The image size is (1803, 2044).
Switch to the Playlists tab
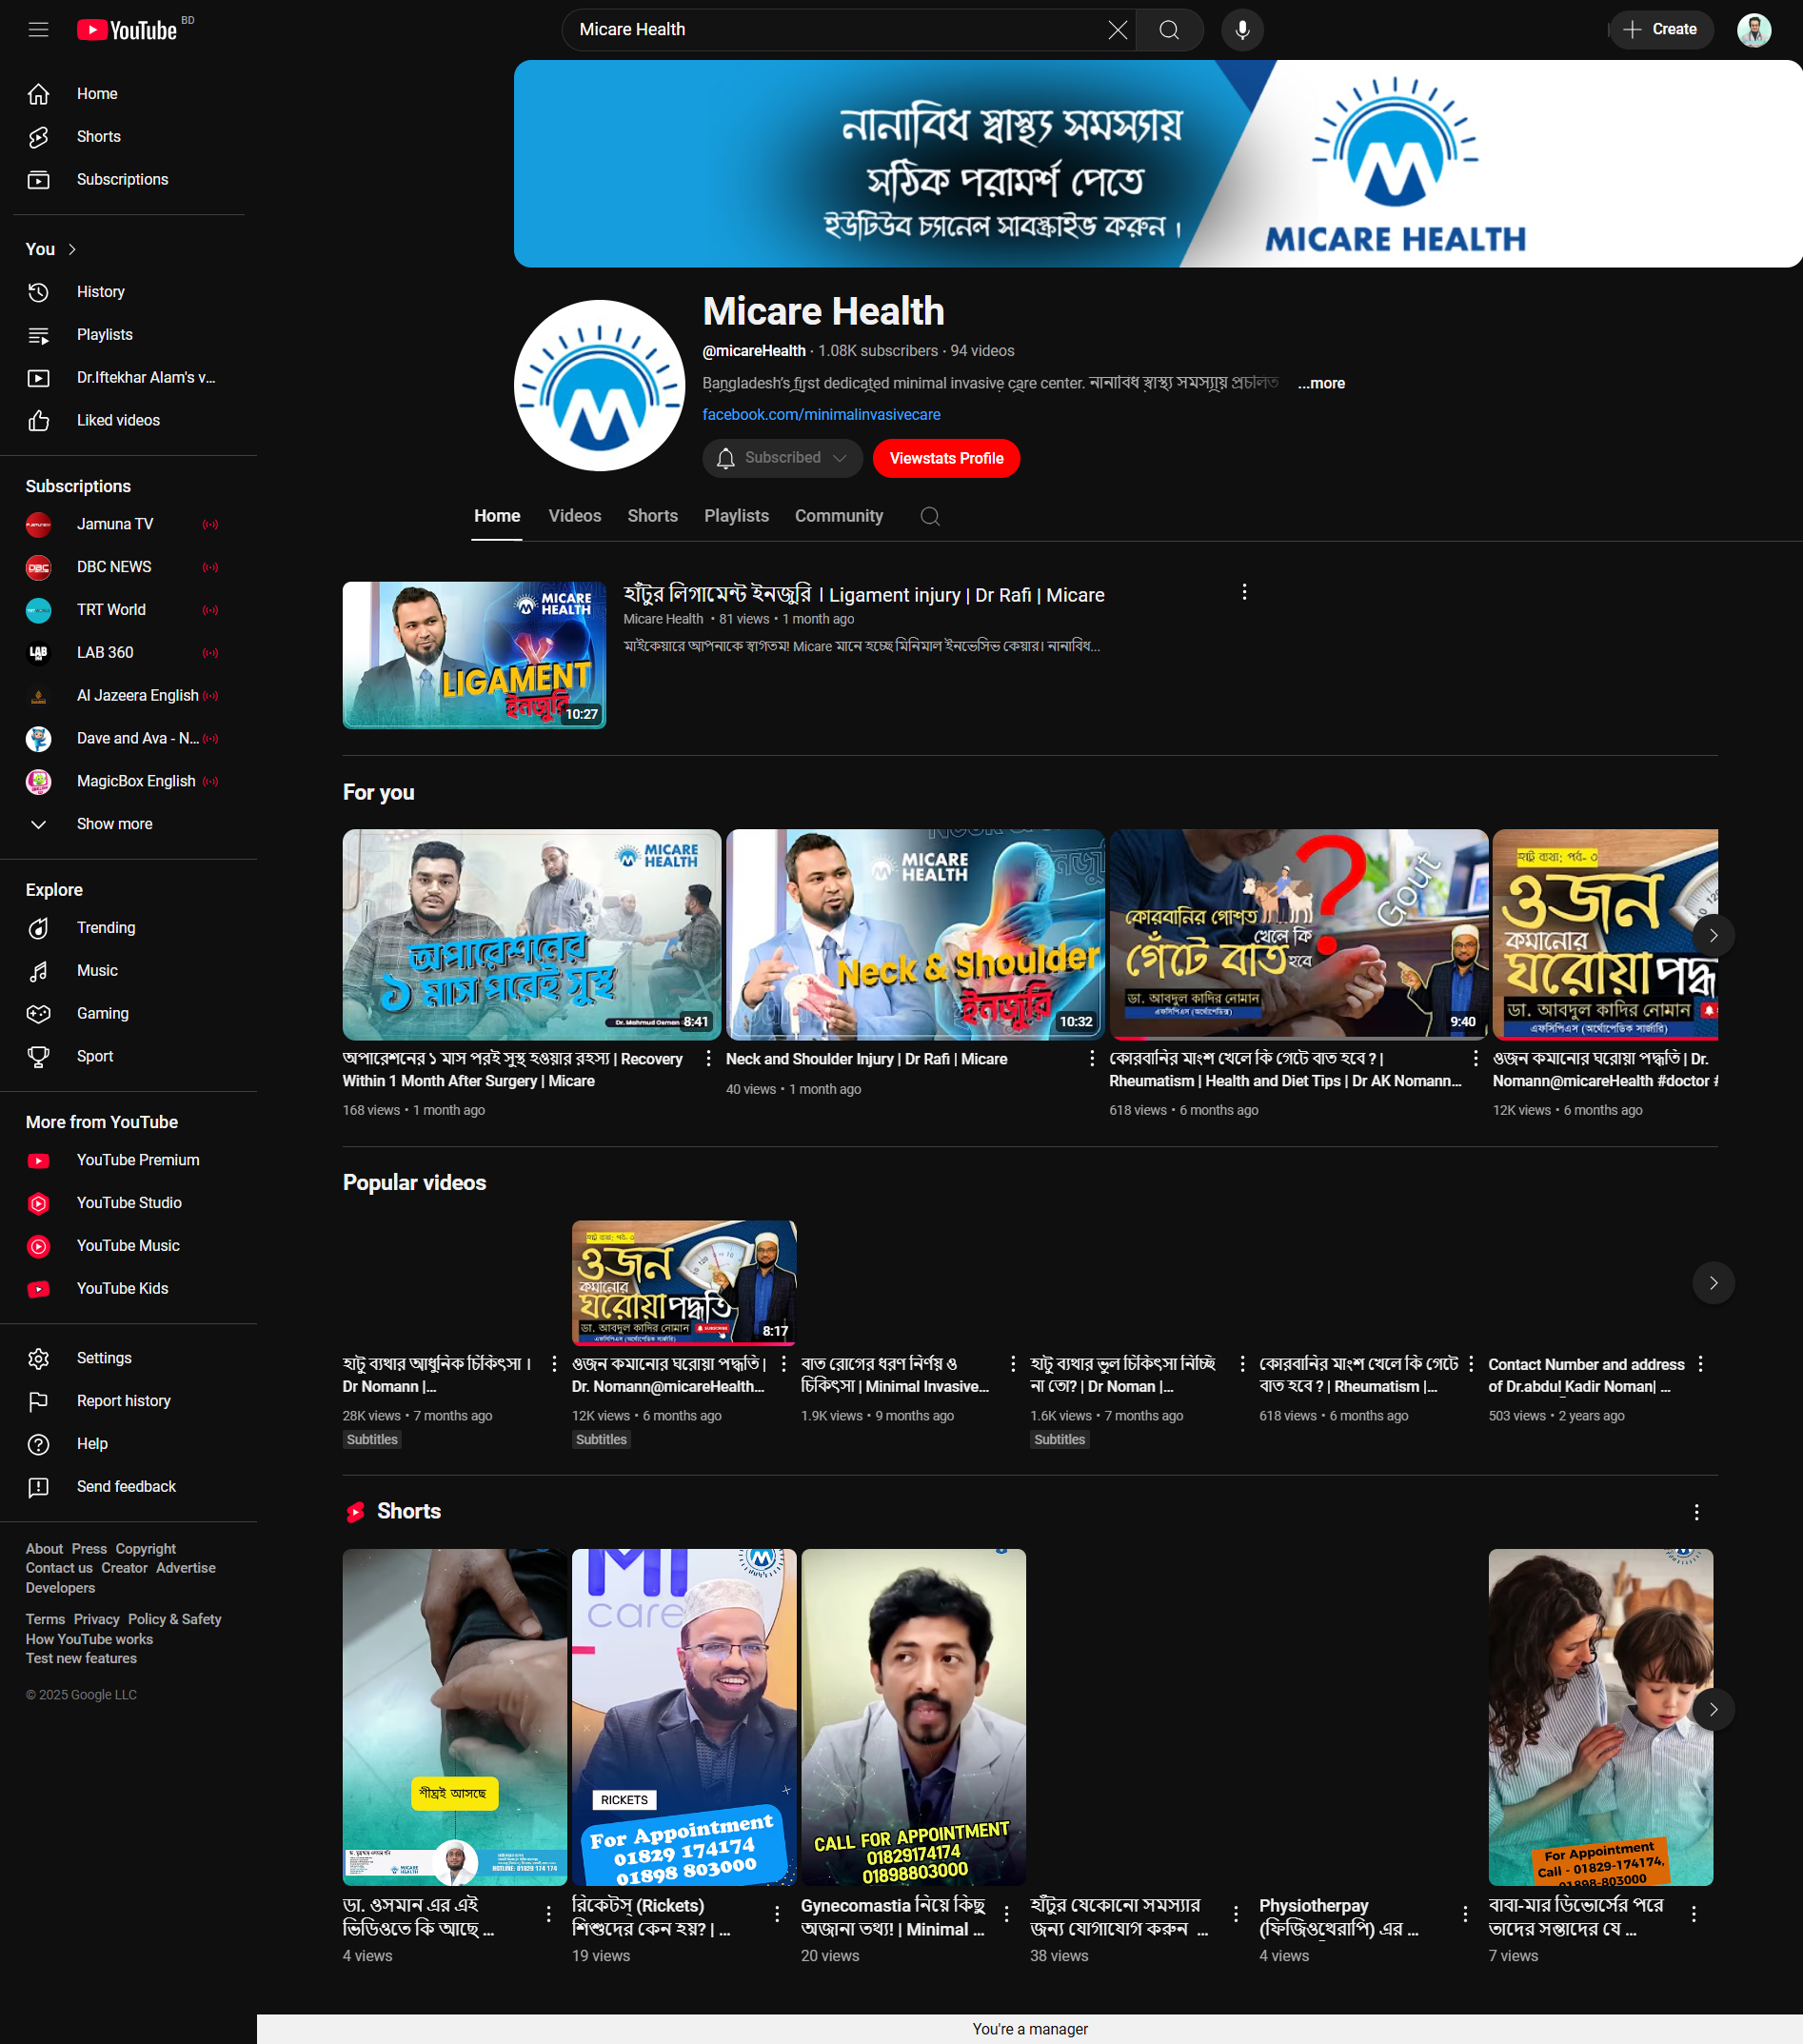737,517
